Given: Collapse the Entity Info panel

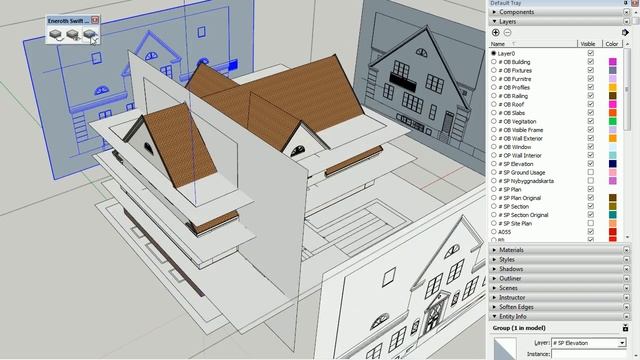Looking at the screenshot, I should tap(494, 316).
